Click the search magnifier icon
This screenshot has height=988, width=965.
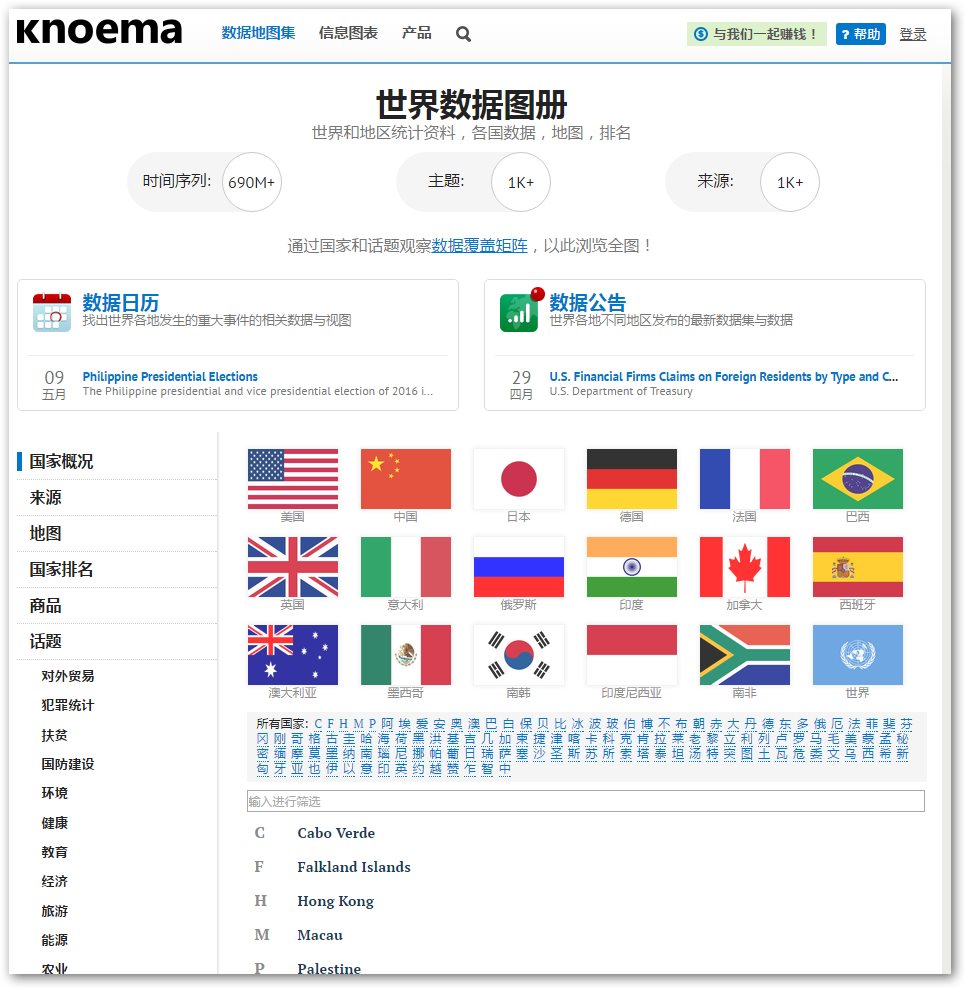pos(463,34)
